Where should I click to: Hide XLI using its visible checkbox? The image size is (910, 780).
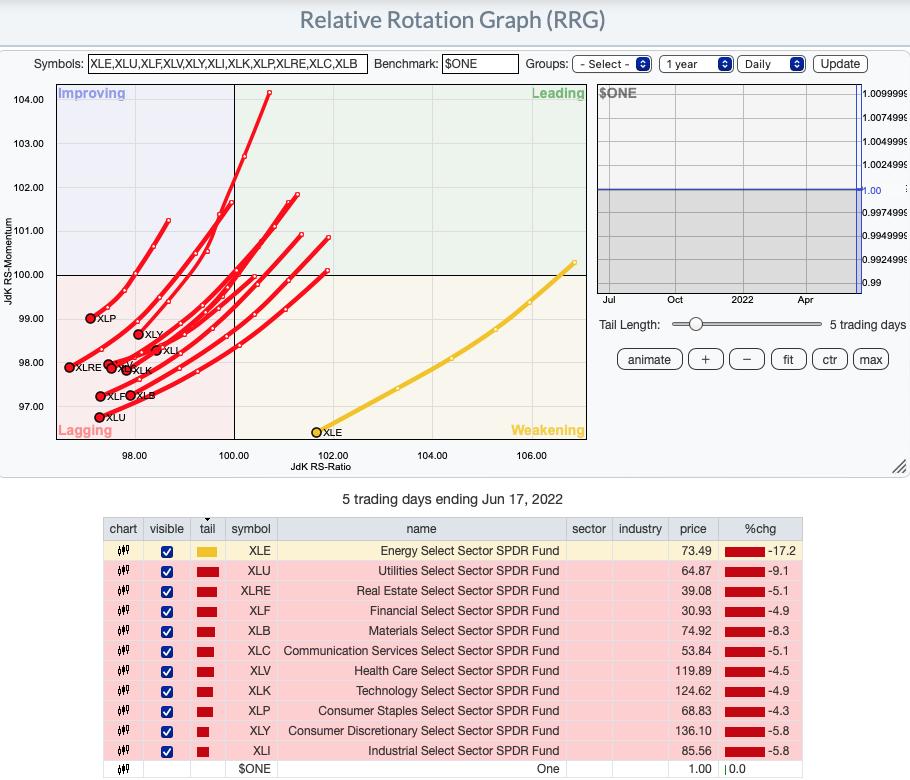click(x=167, y=751)
